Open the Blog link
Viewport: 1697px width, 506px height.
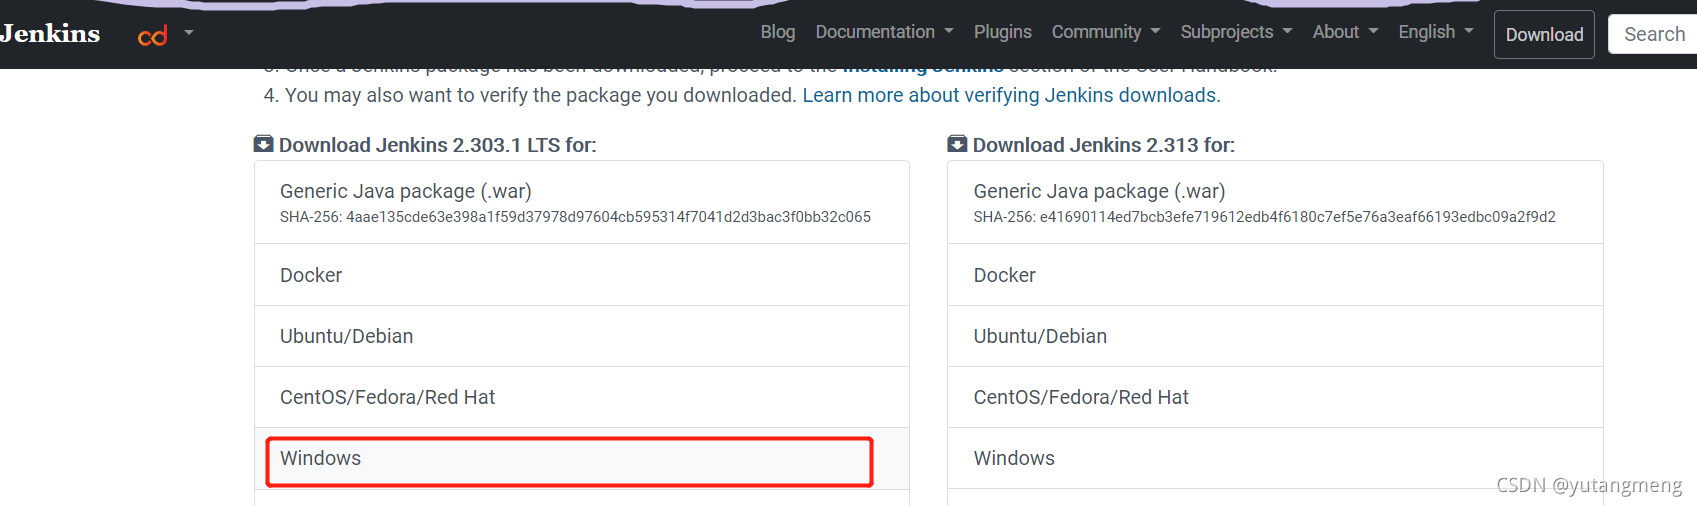click(777, 32)
